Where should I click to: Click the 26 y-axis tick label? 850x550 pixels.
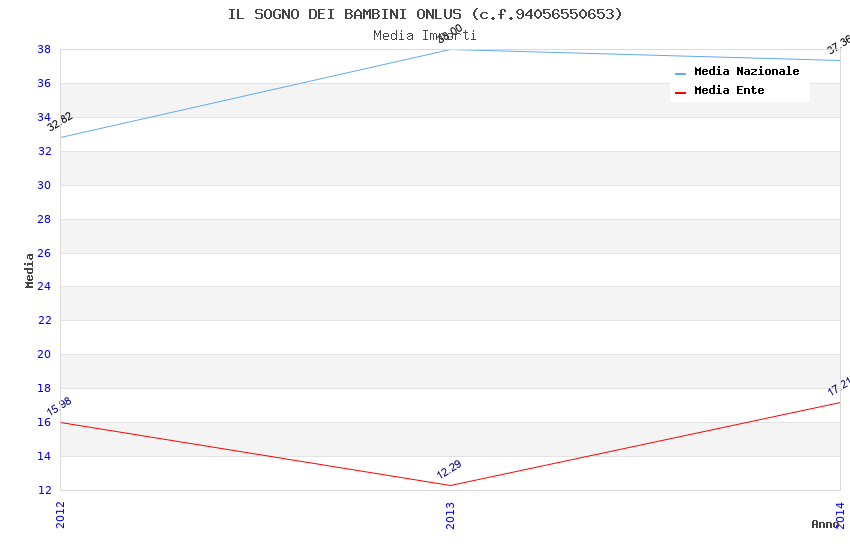(x=44, y=253)
